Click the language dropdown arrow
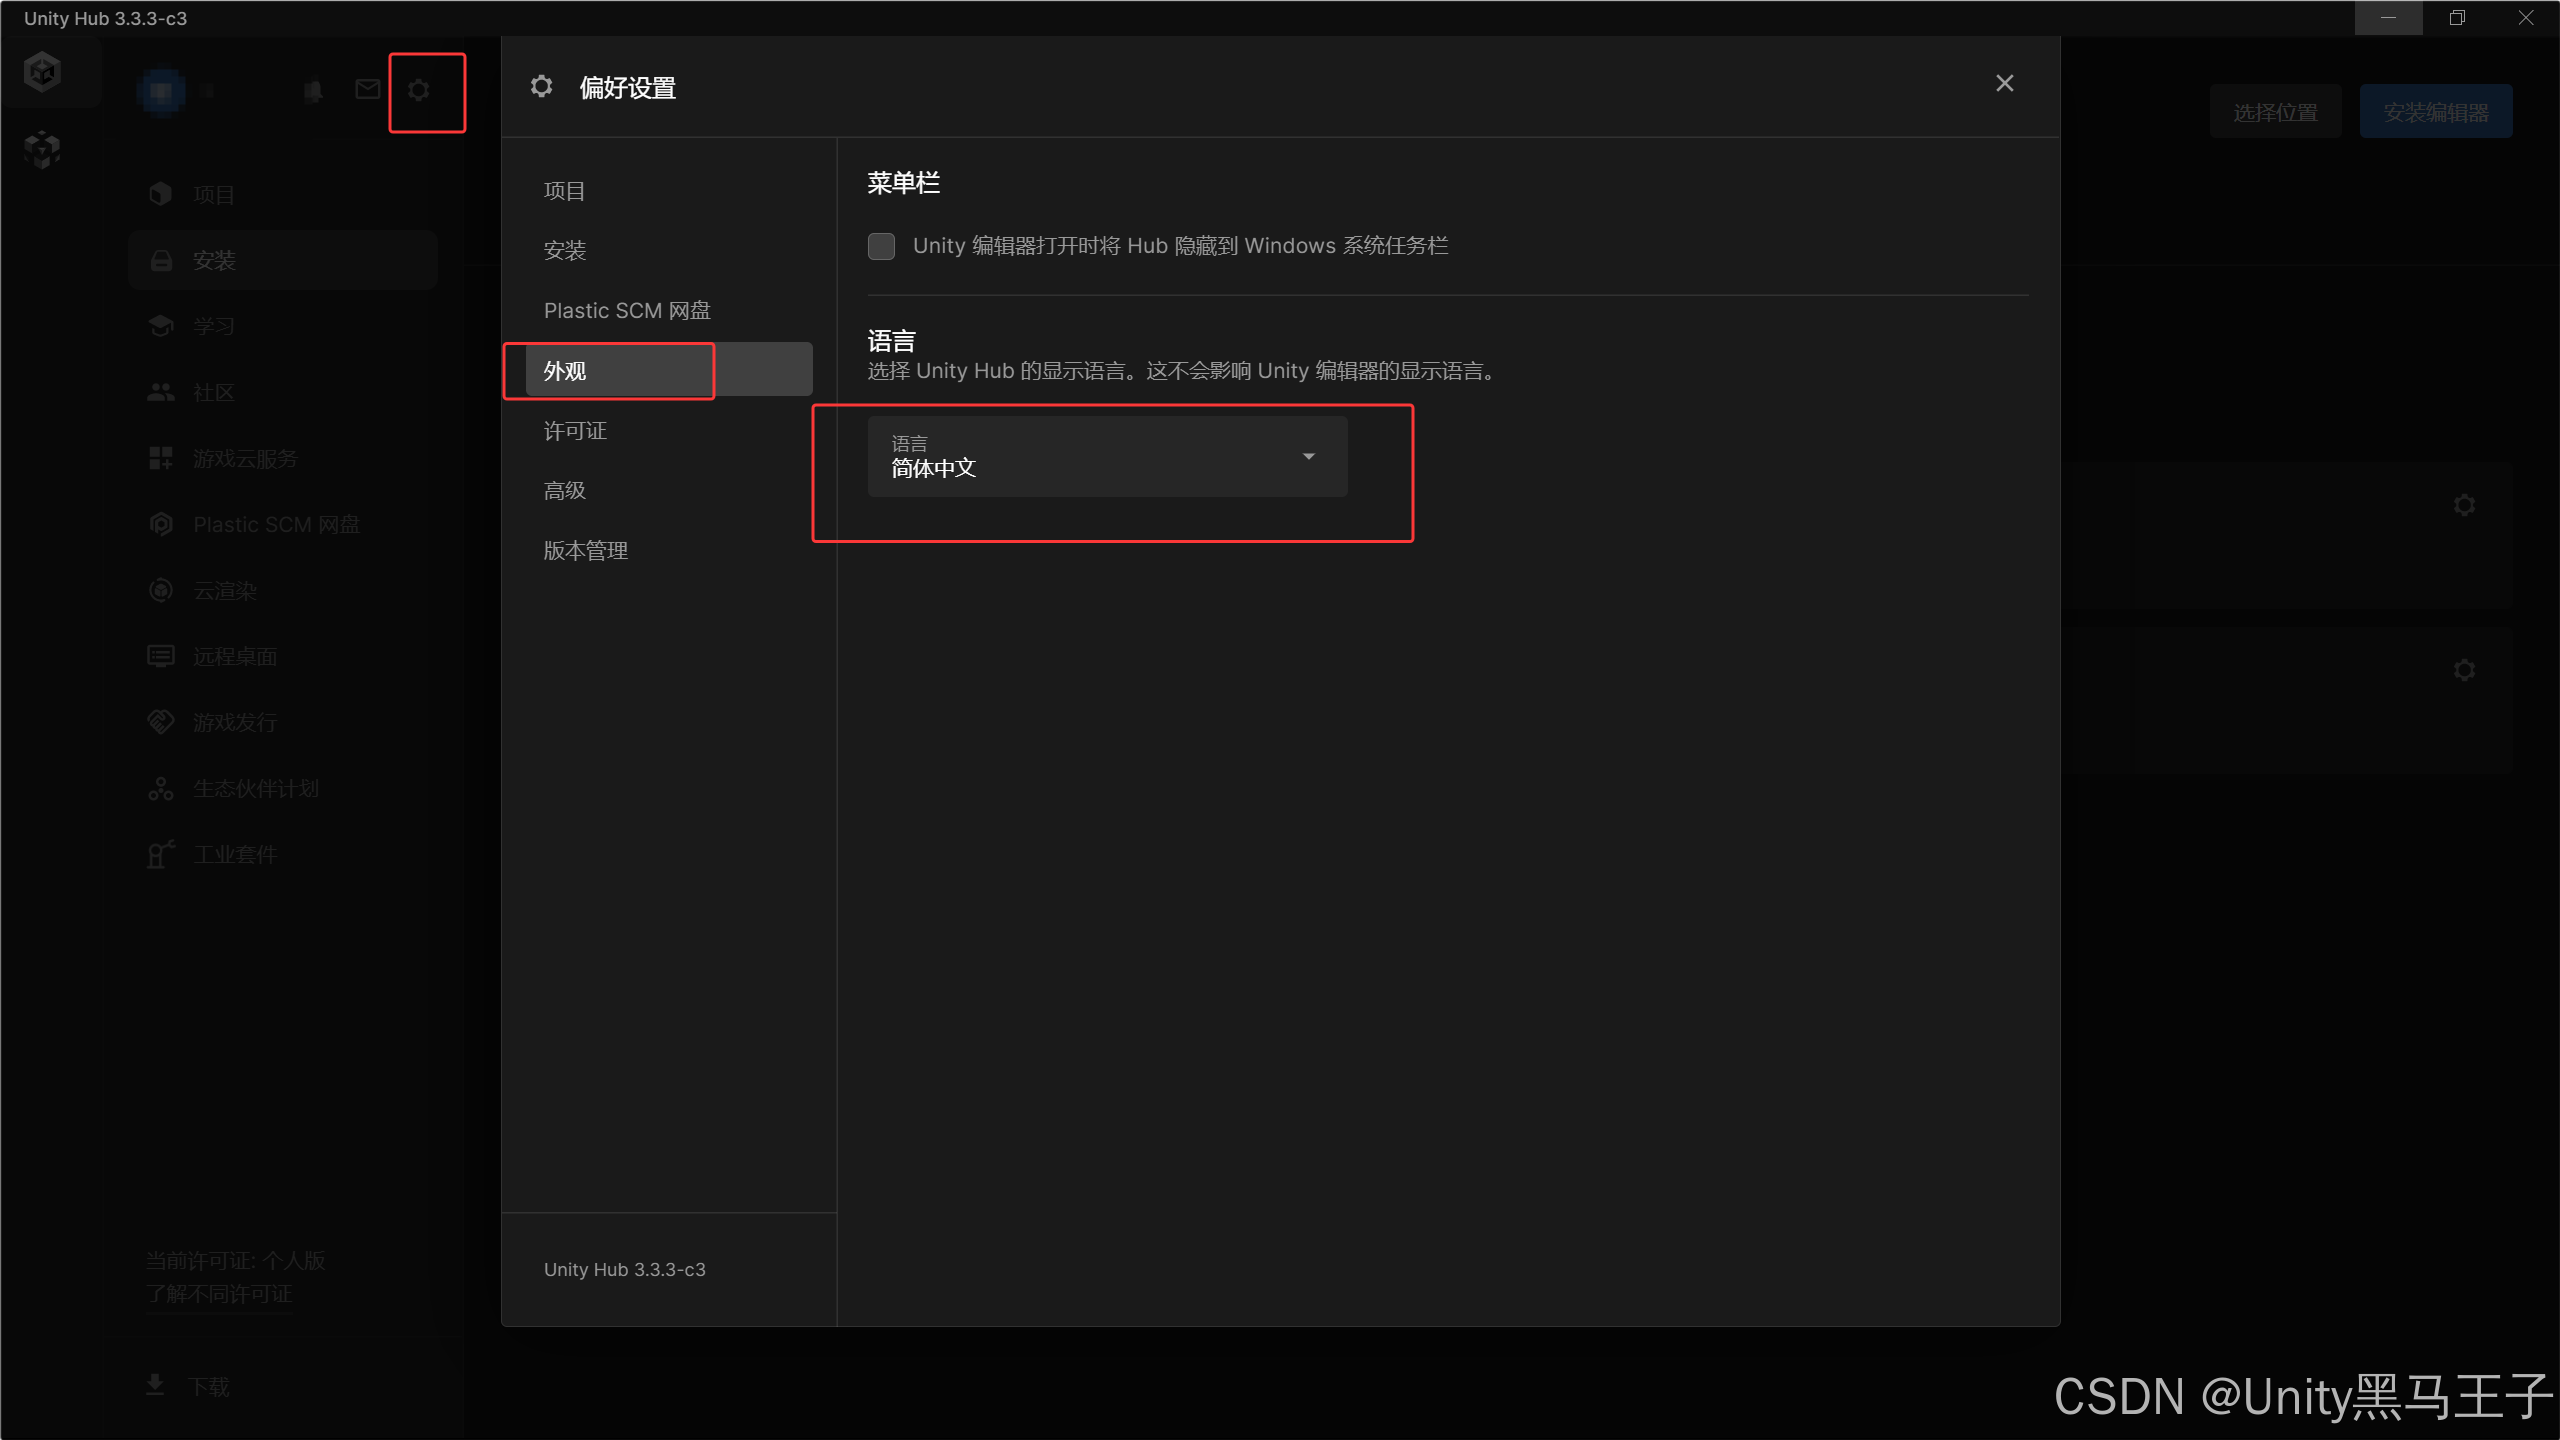 (x=1308, y=456)
